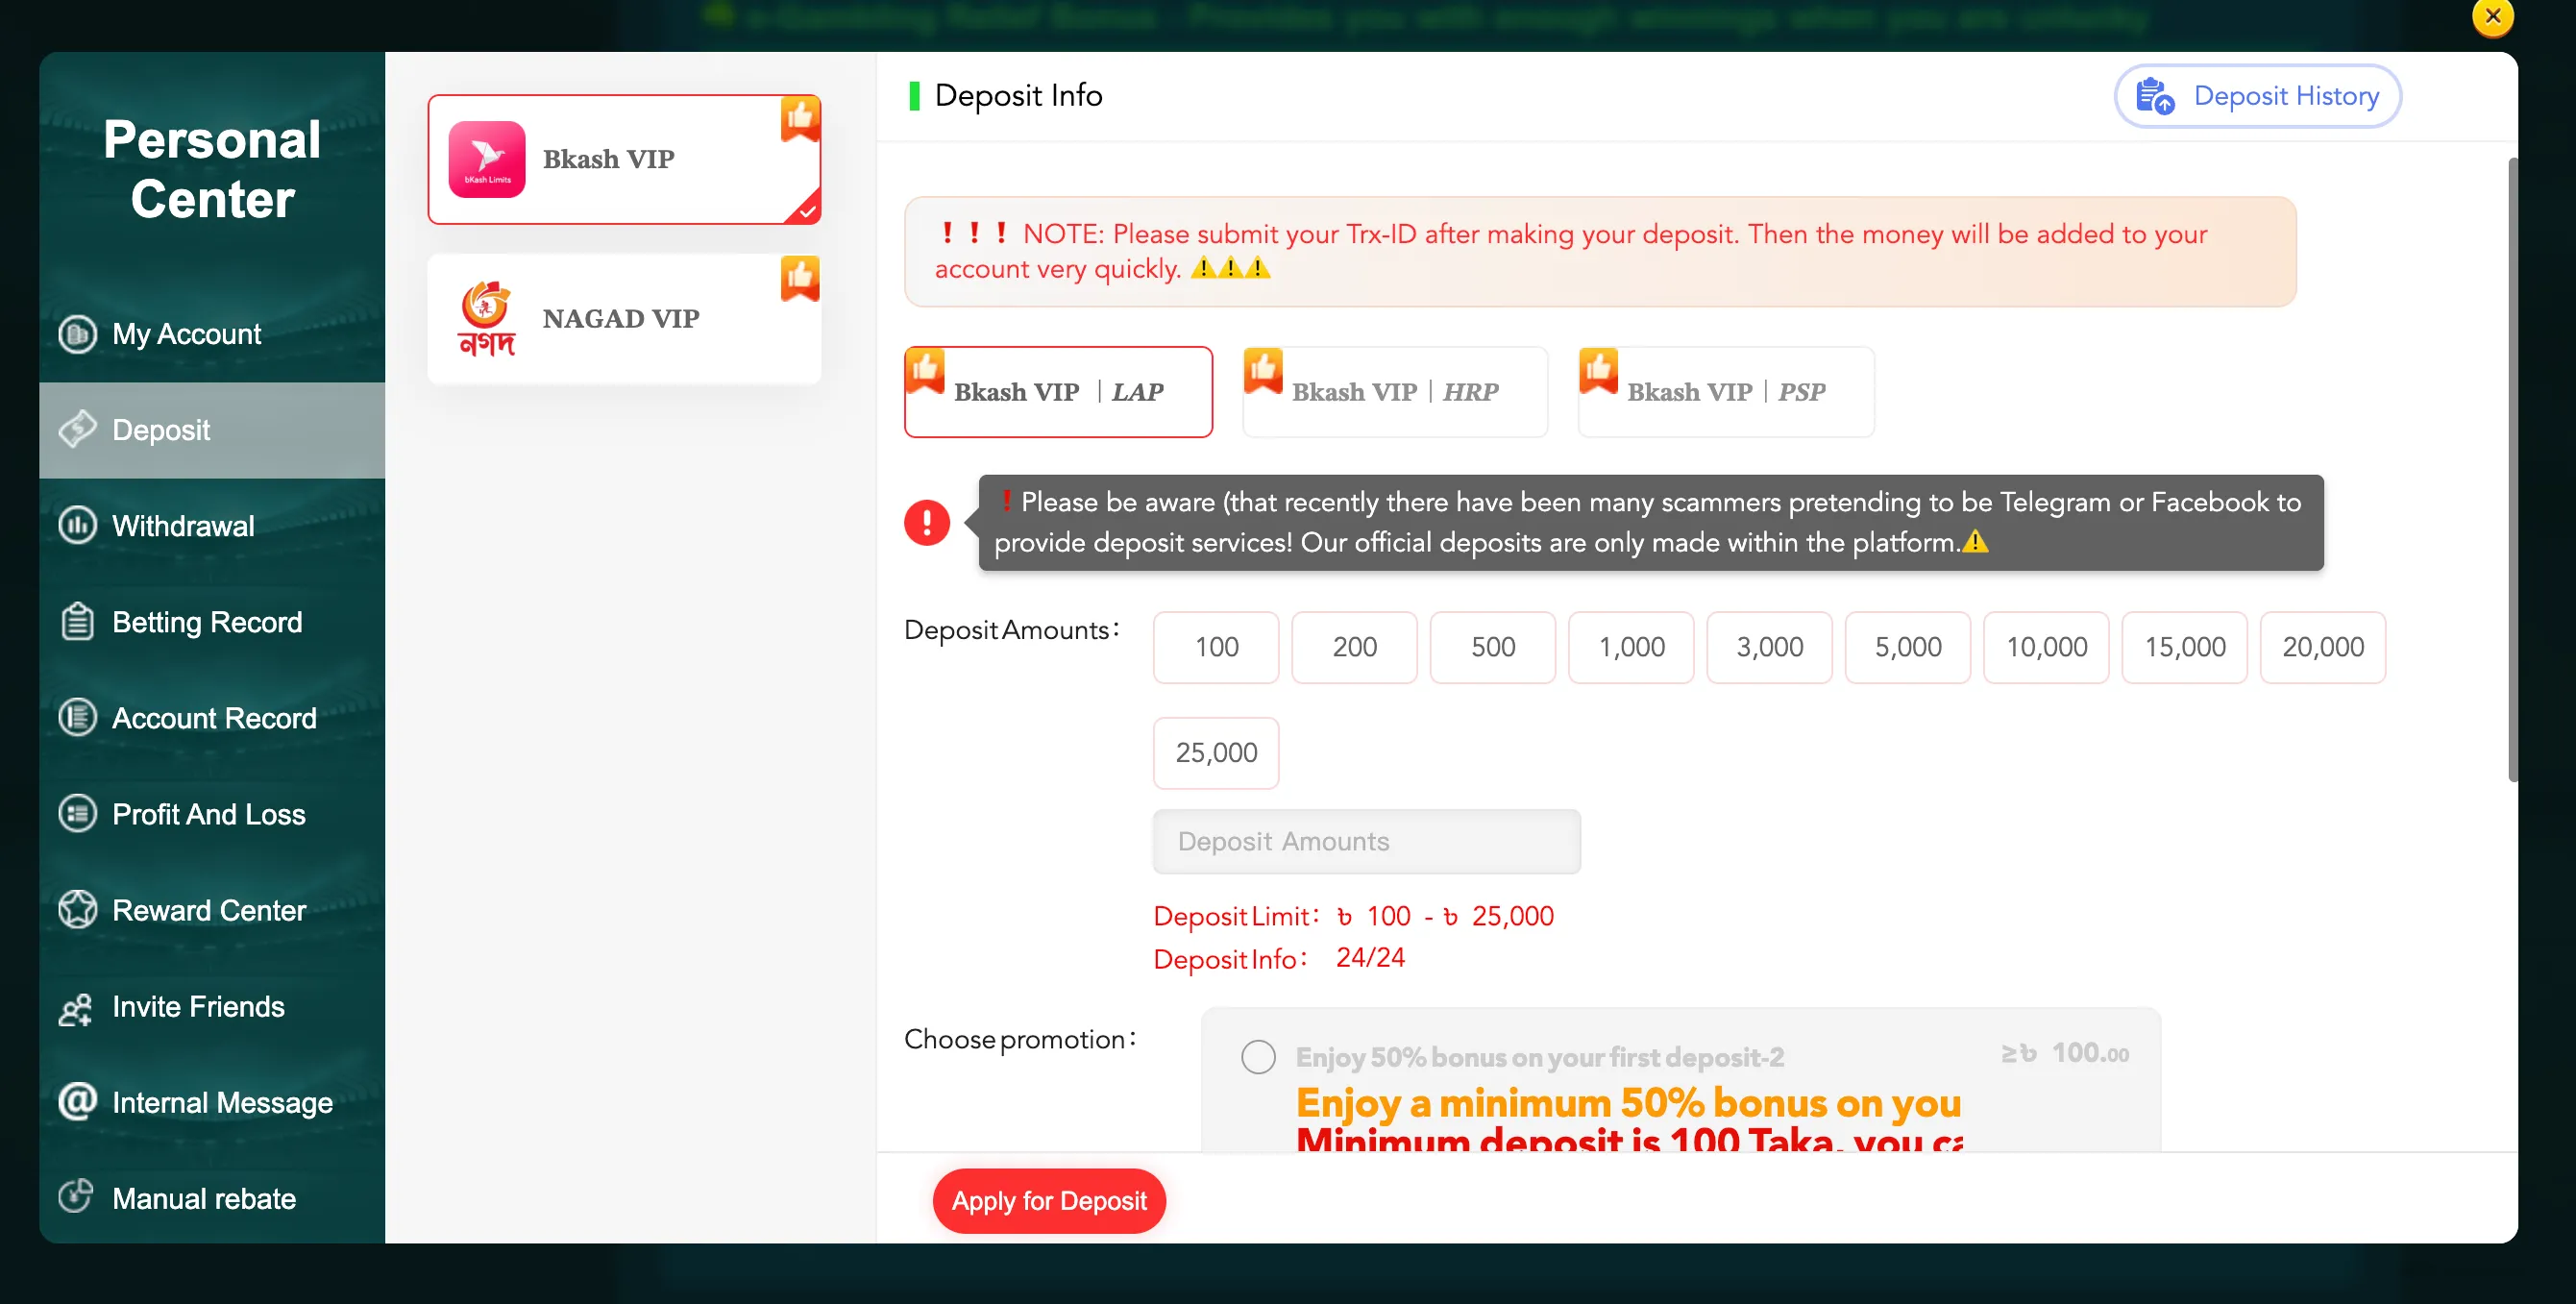Click the vertical scrollbar in deposit panel
Screen dimensions: 2576x1304
2511,470
